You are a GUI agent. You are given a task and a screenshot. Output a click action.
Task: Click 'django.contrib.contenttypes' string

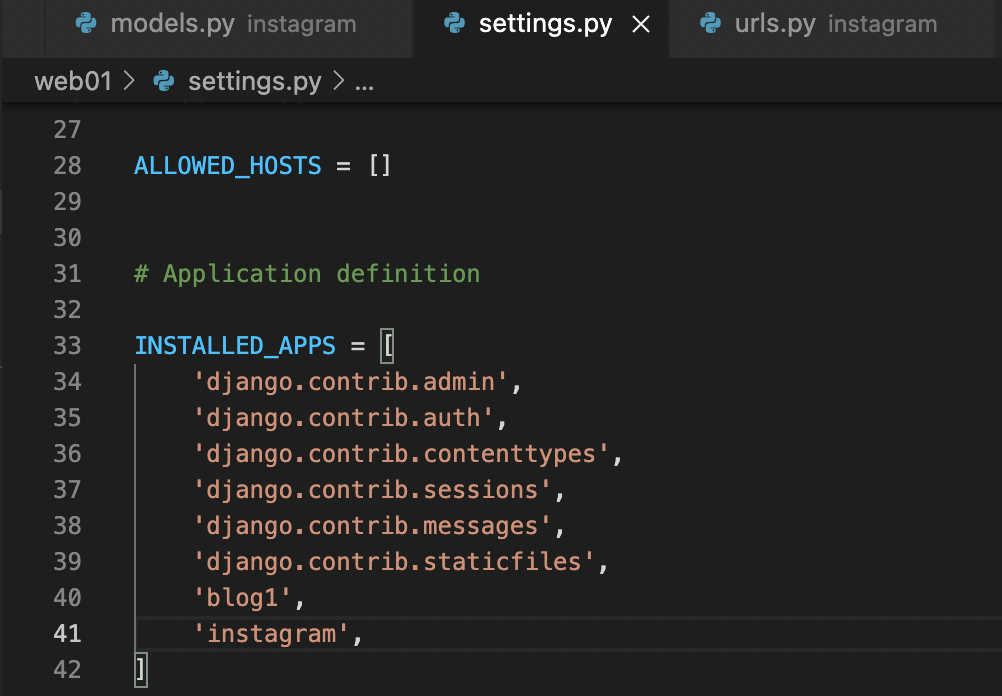[x=401, y=454]
